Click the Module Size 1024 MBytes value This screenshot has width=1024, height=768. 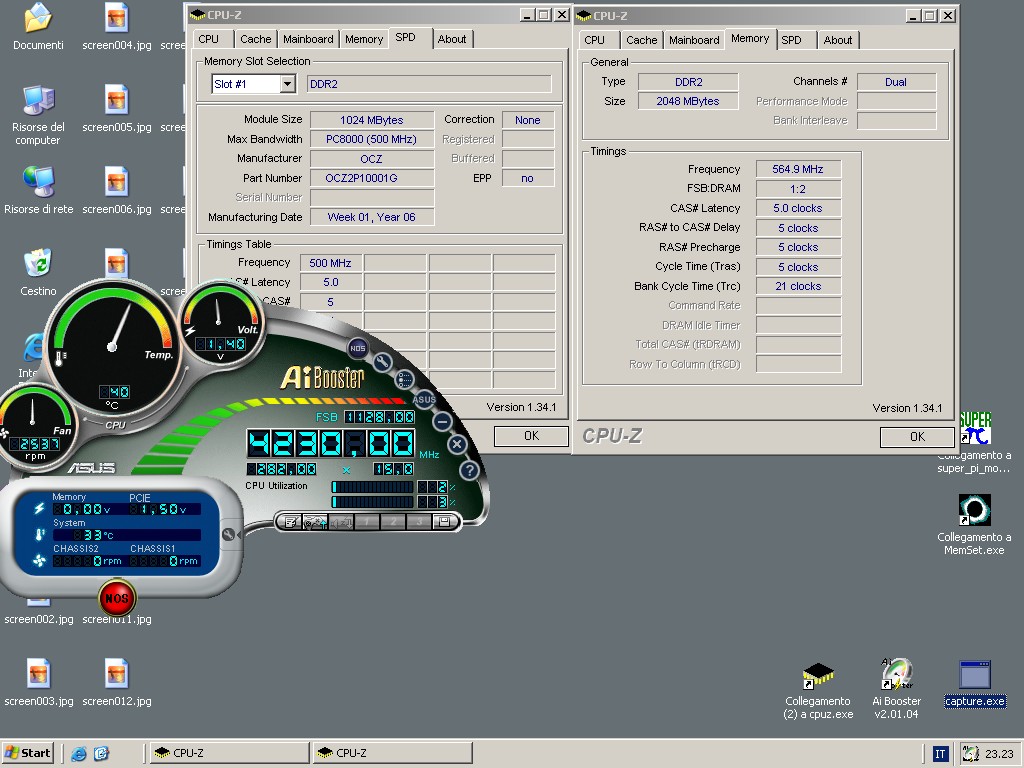pos(372,120)
